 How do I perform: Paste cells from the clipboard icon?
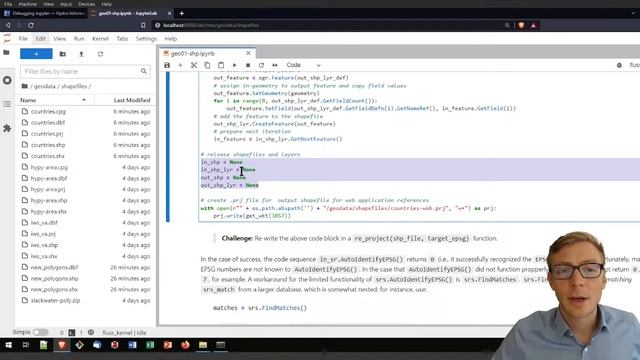(x=221, y=65)
